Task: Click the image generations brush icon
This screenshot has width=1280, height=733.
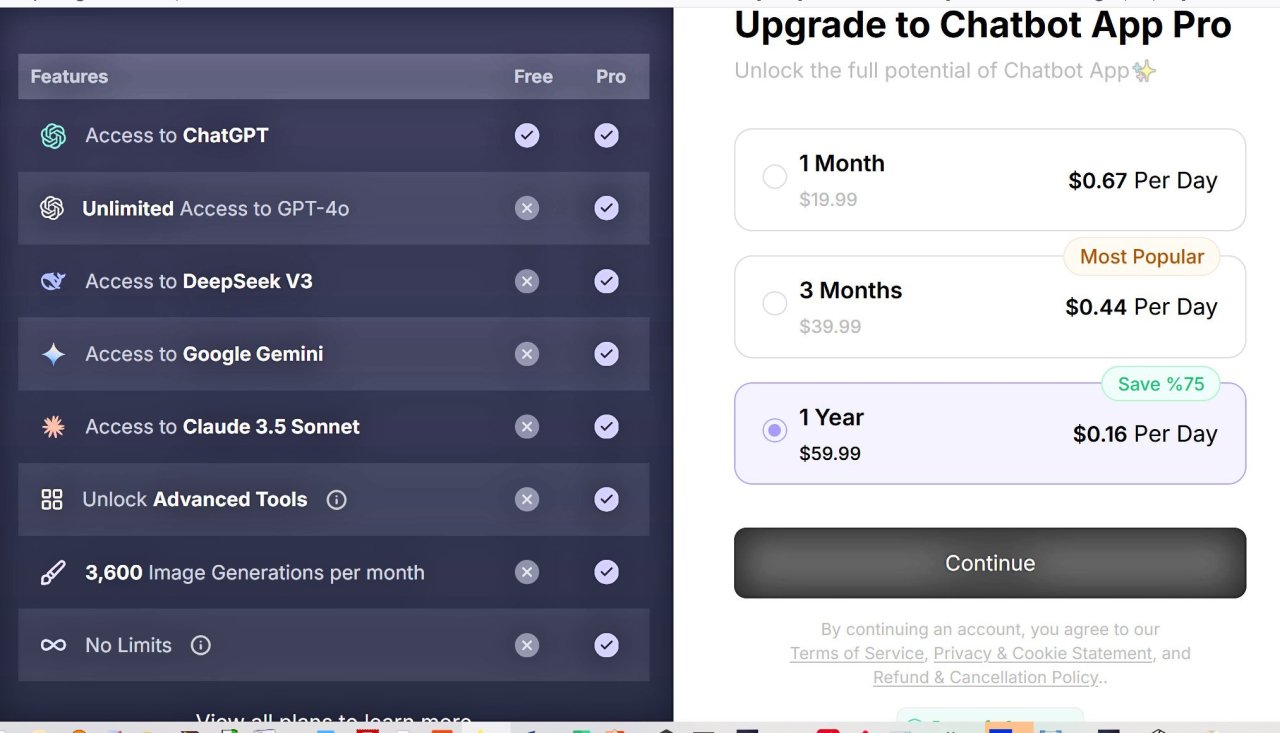Action: (x=53, y=572)
